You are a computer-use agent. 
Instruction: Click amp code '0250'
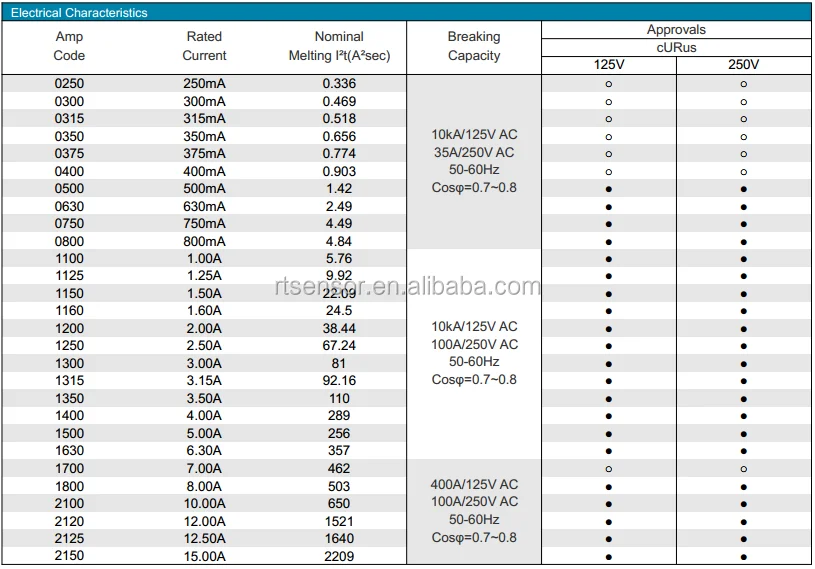coord(69,84)
